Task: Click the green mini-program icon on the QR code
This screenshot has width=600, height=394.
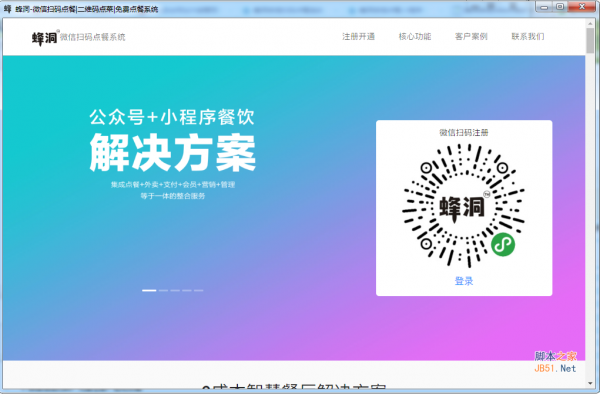Action: coord(503,244)
